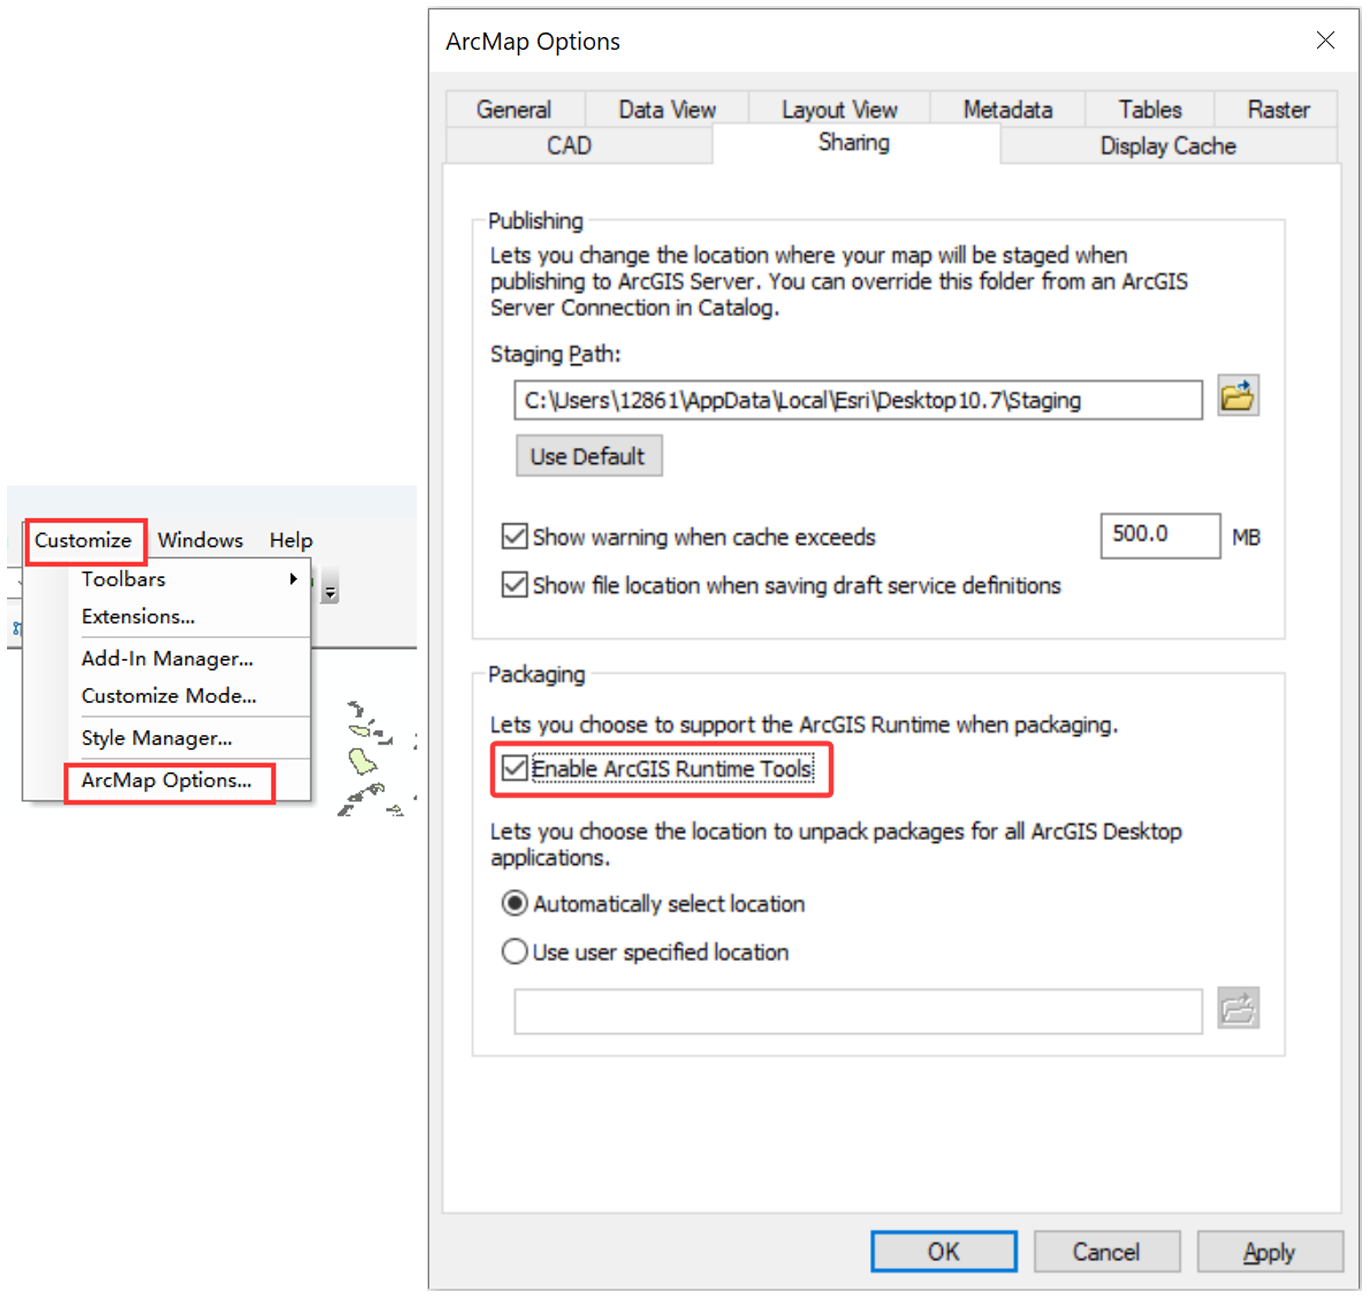This screenshot has width=1371, height=1297.
Task: Confirm settings with the OK button
Action: pos(943,1252)
